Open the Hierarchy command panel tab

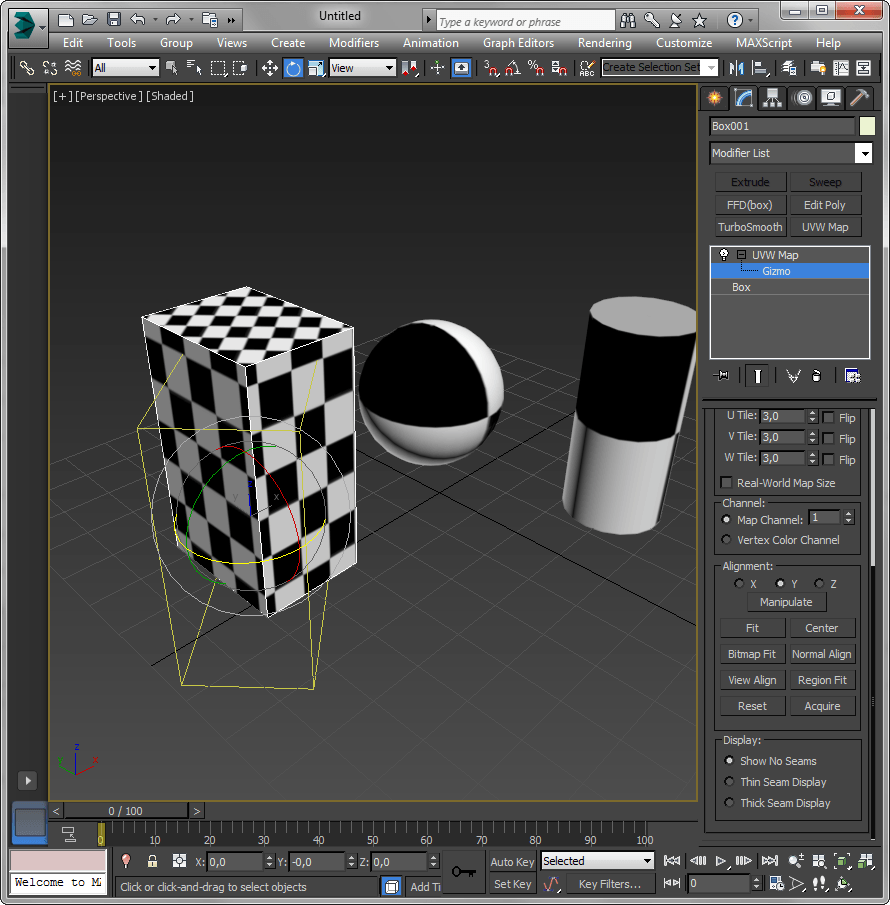pyautogui.click(x=772, y=97)
